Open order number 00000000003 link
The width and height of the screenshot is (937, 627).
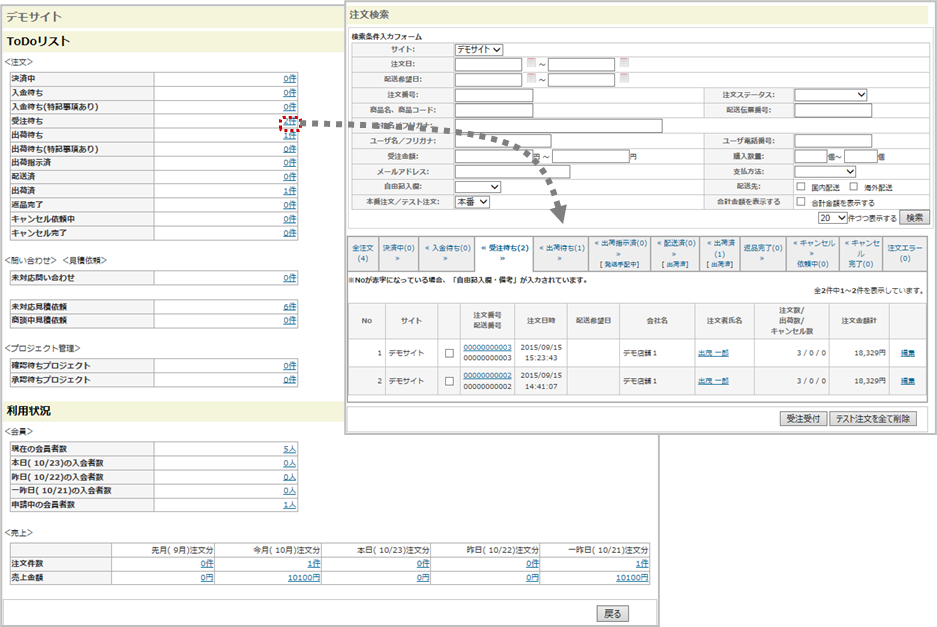pos(487,347)
